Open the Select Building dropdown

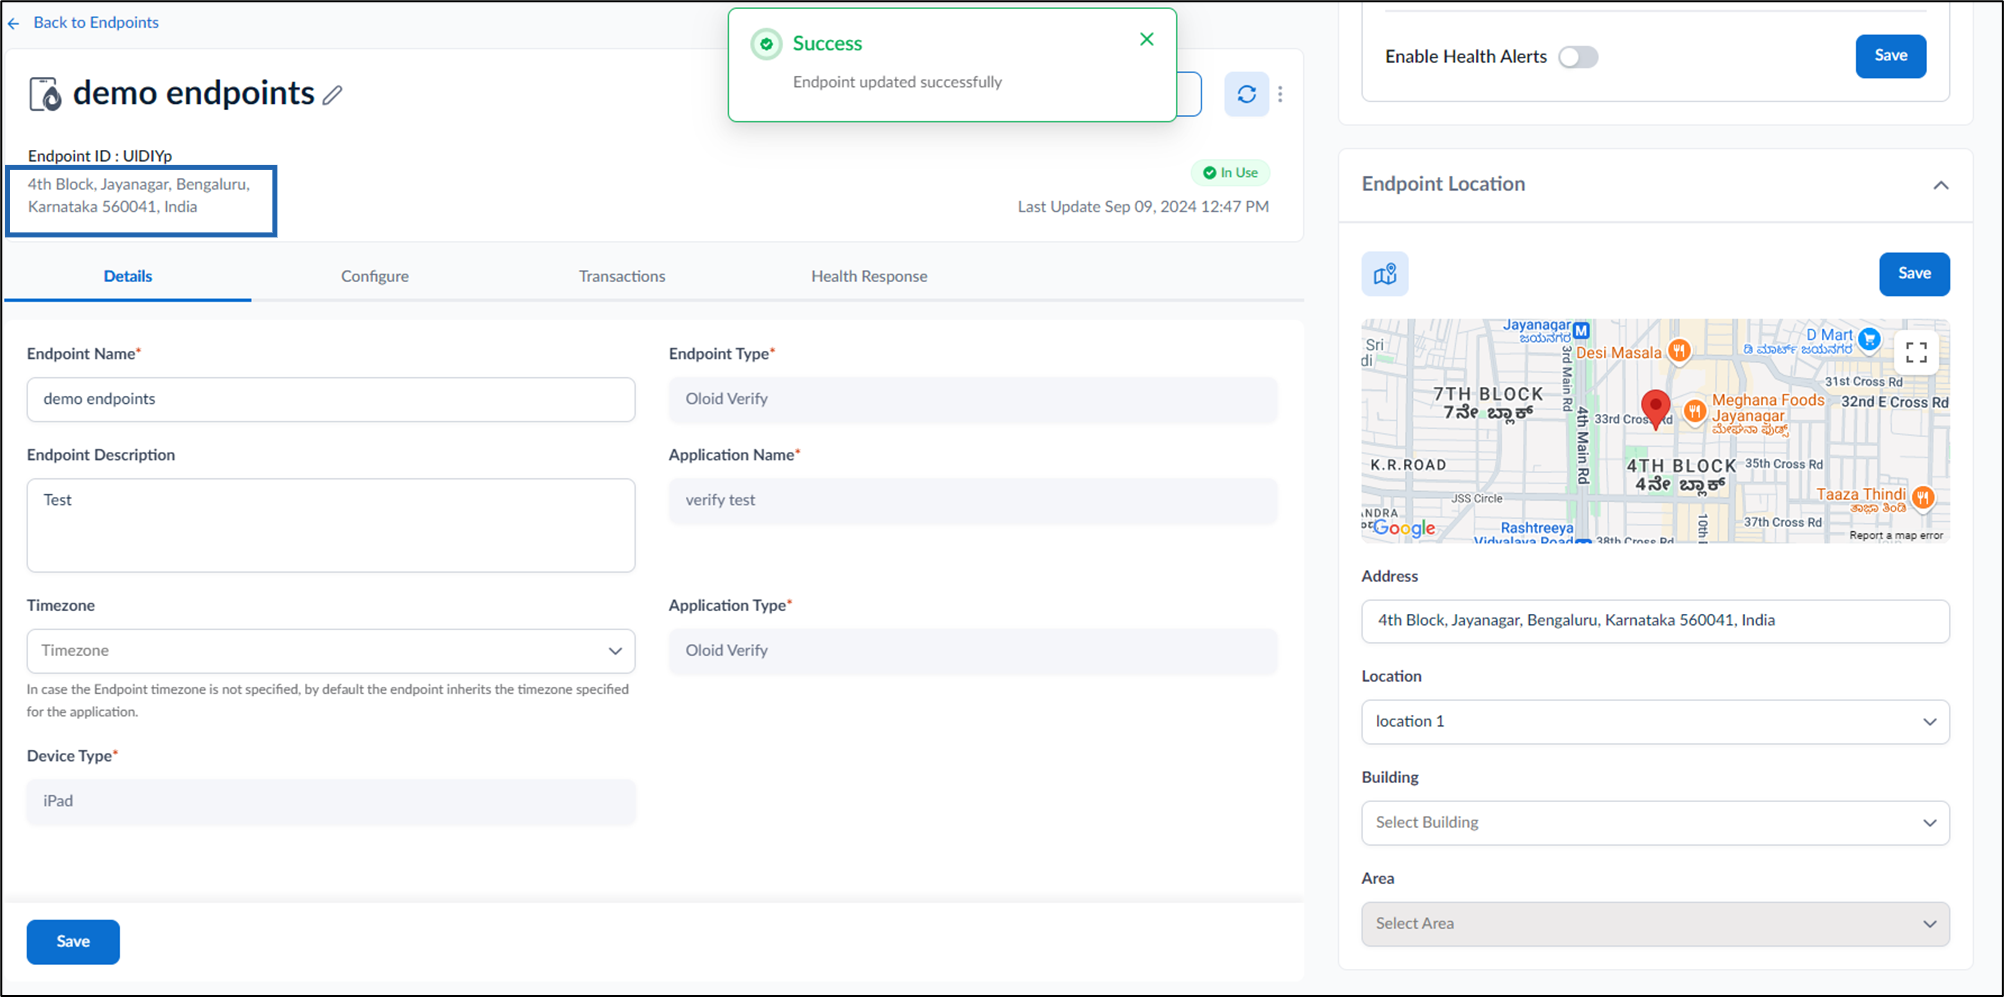coord(1655,823)
